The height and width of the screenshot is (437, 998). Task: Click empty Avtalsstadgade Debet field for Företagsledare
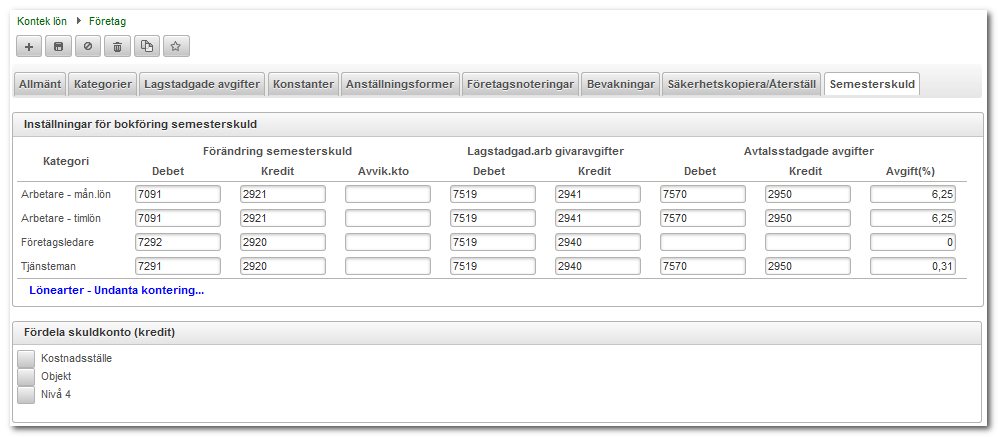[x=703, y=242]
